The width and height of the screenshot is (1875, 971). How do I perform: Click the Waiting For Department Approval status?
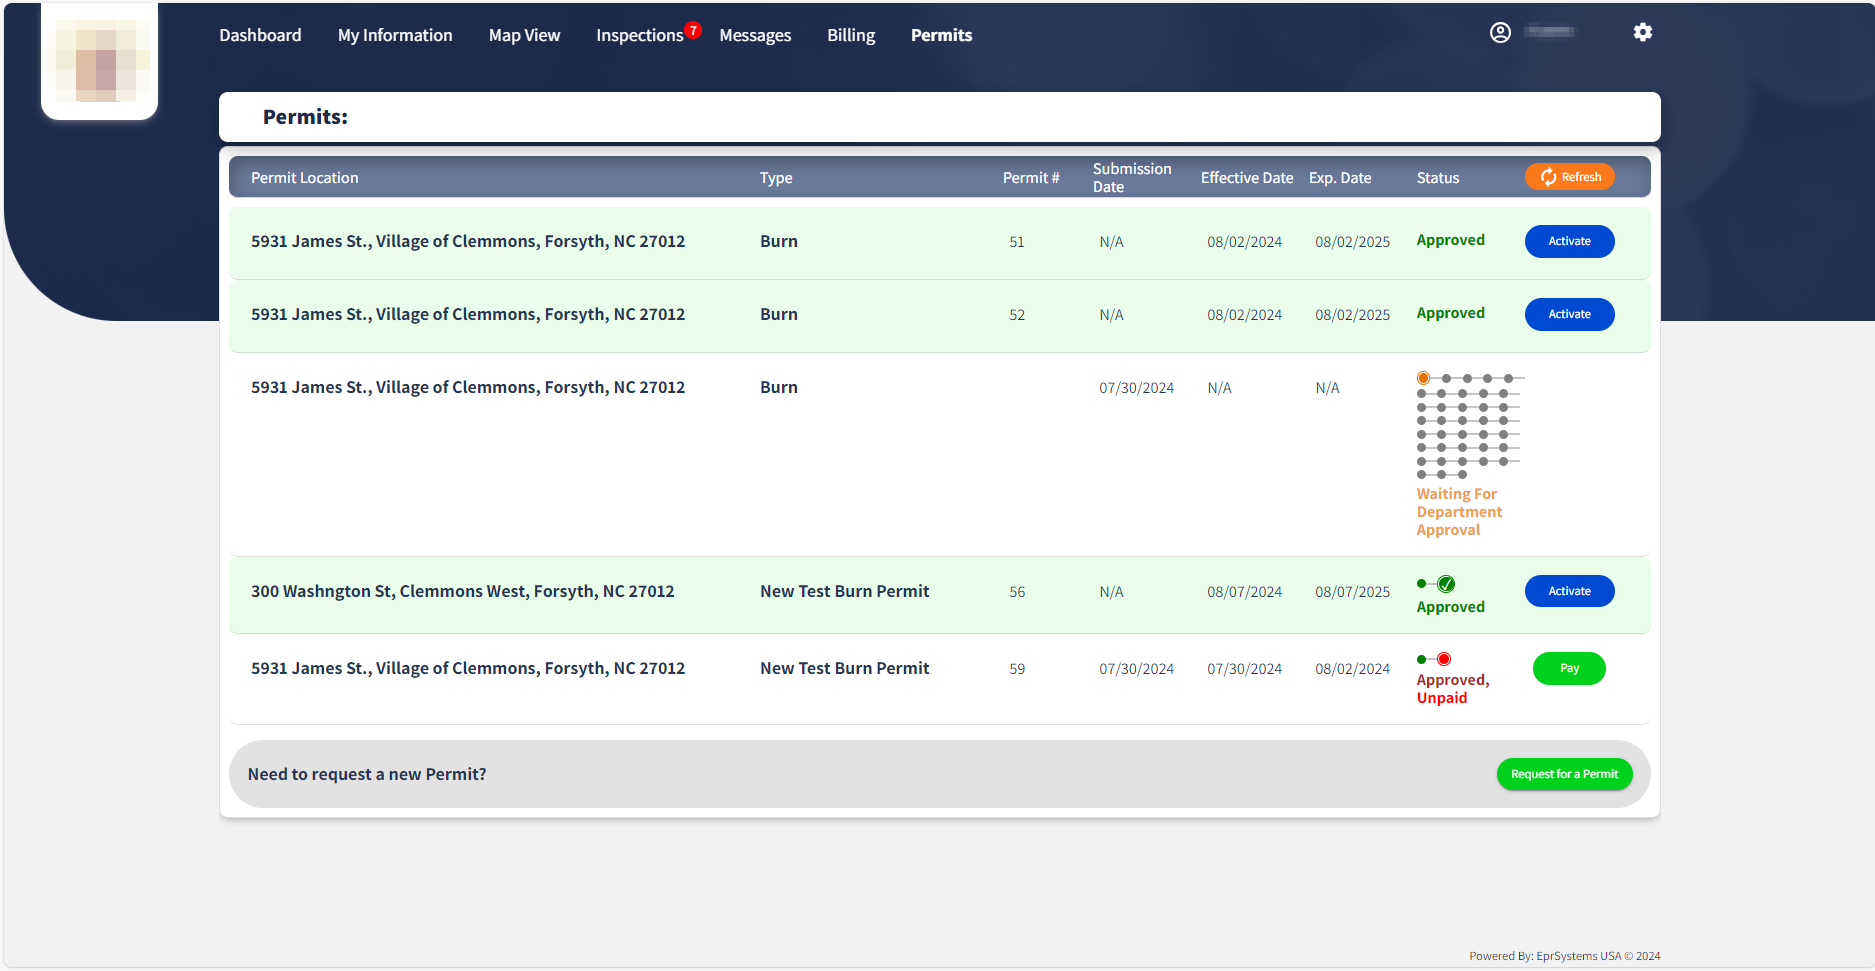coord(1458,512)
